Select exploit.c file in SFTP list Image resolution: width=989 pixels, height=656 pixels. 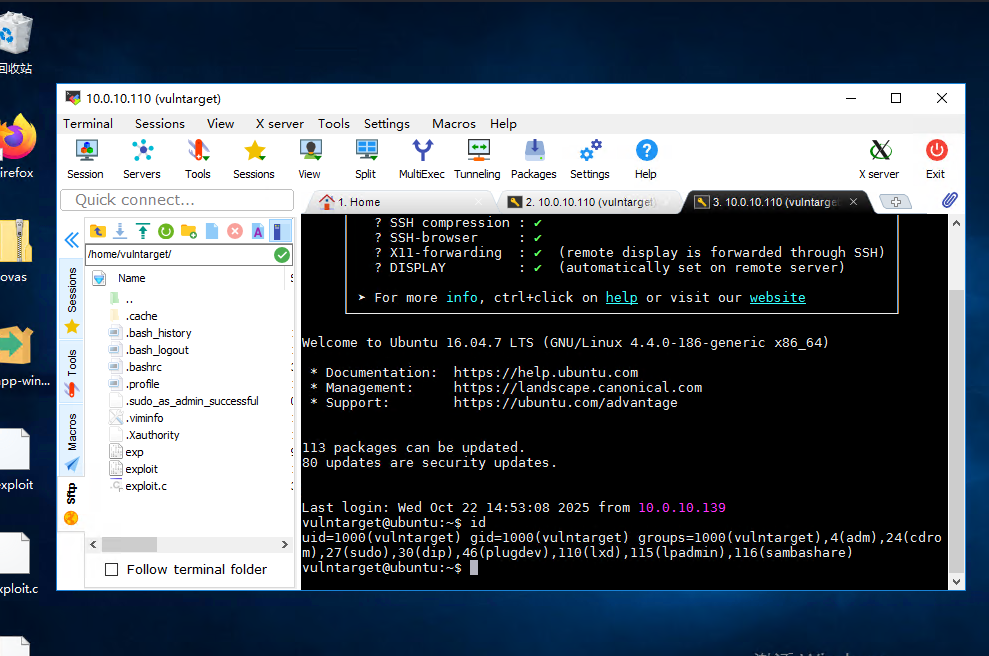point(146,486)
